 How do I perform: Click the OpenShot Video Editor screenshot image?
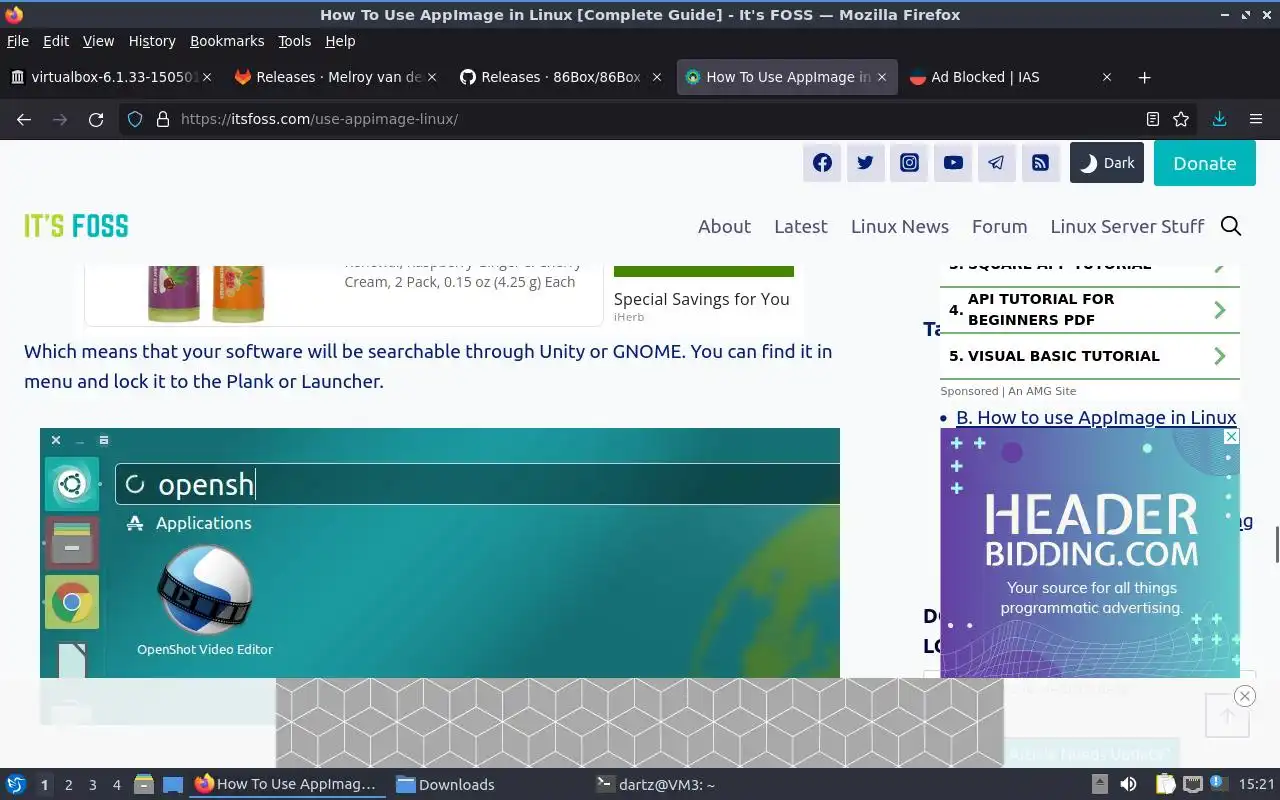pyautogui.click(x=440, y=553)
